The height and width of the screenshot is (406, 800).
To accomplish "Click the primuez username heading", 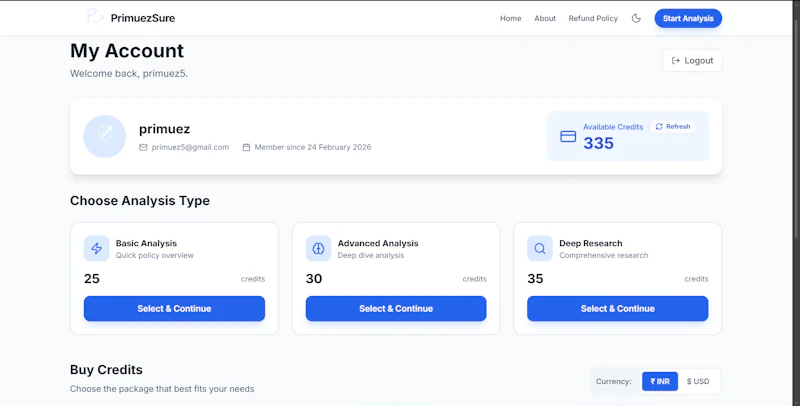I will point(164,129).
